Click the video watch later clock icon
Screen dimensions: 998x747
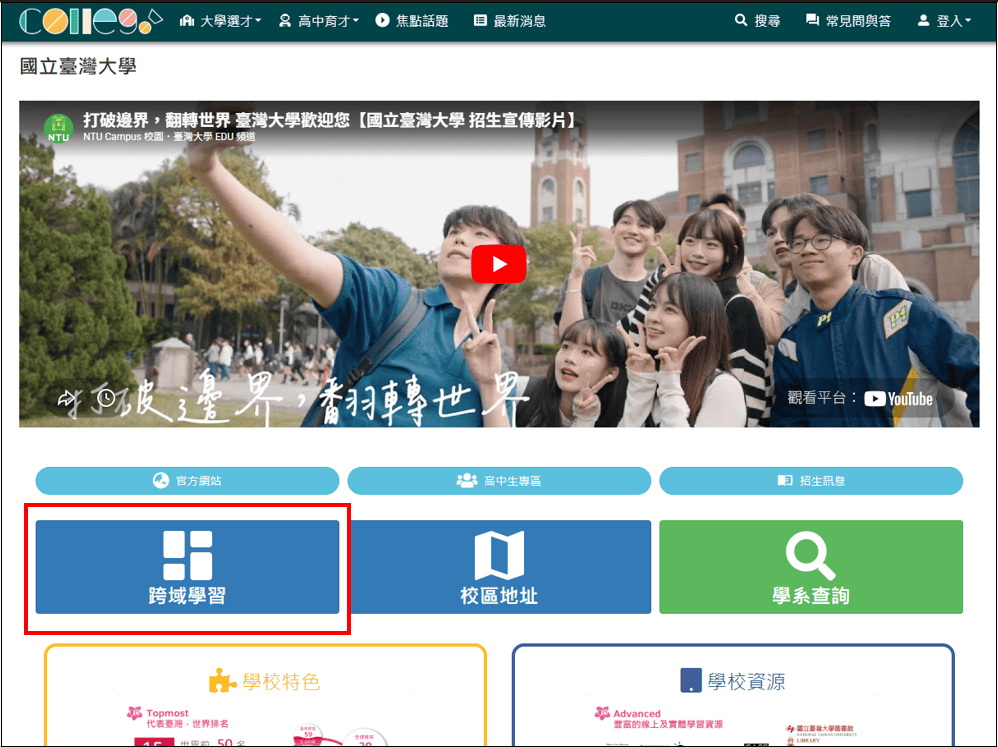[106, 399]
